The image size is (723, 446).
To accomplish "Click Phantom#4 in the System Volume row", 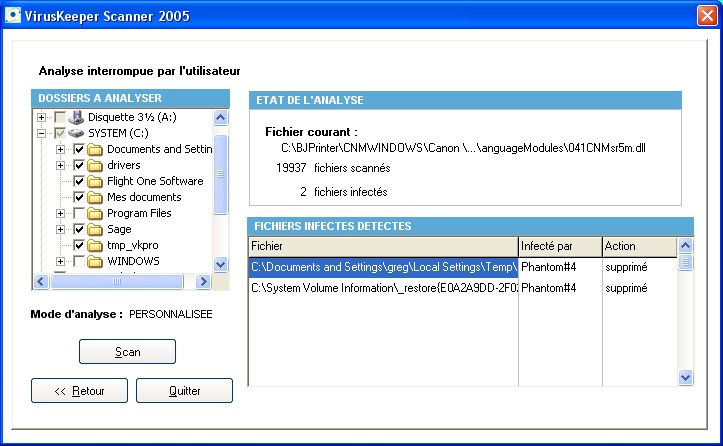I will pos(549,288).
